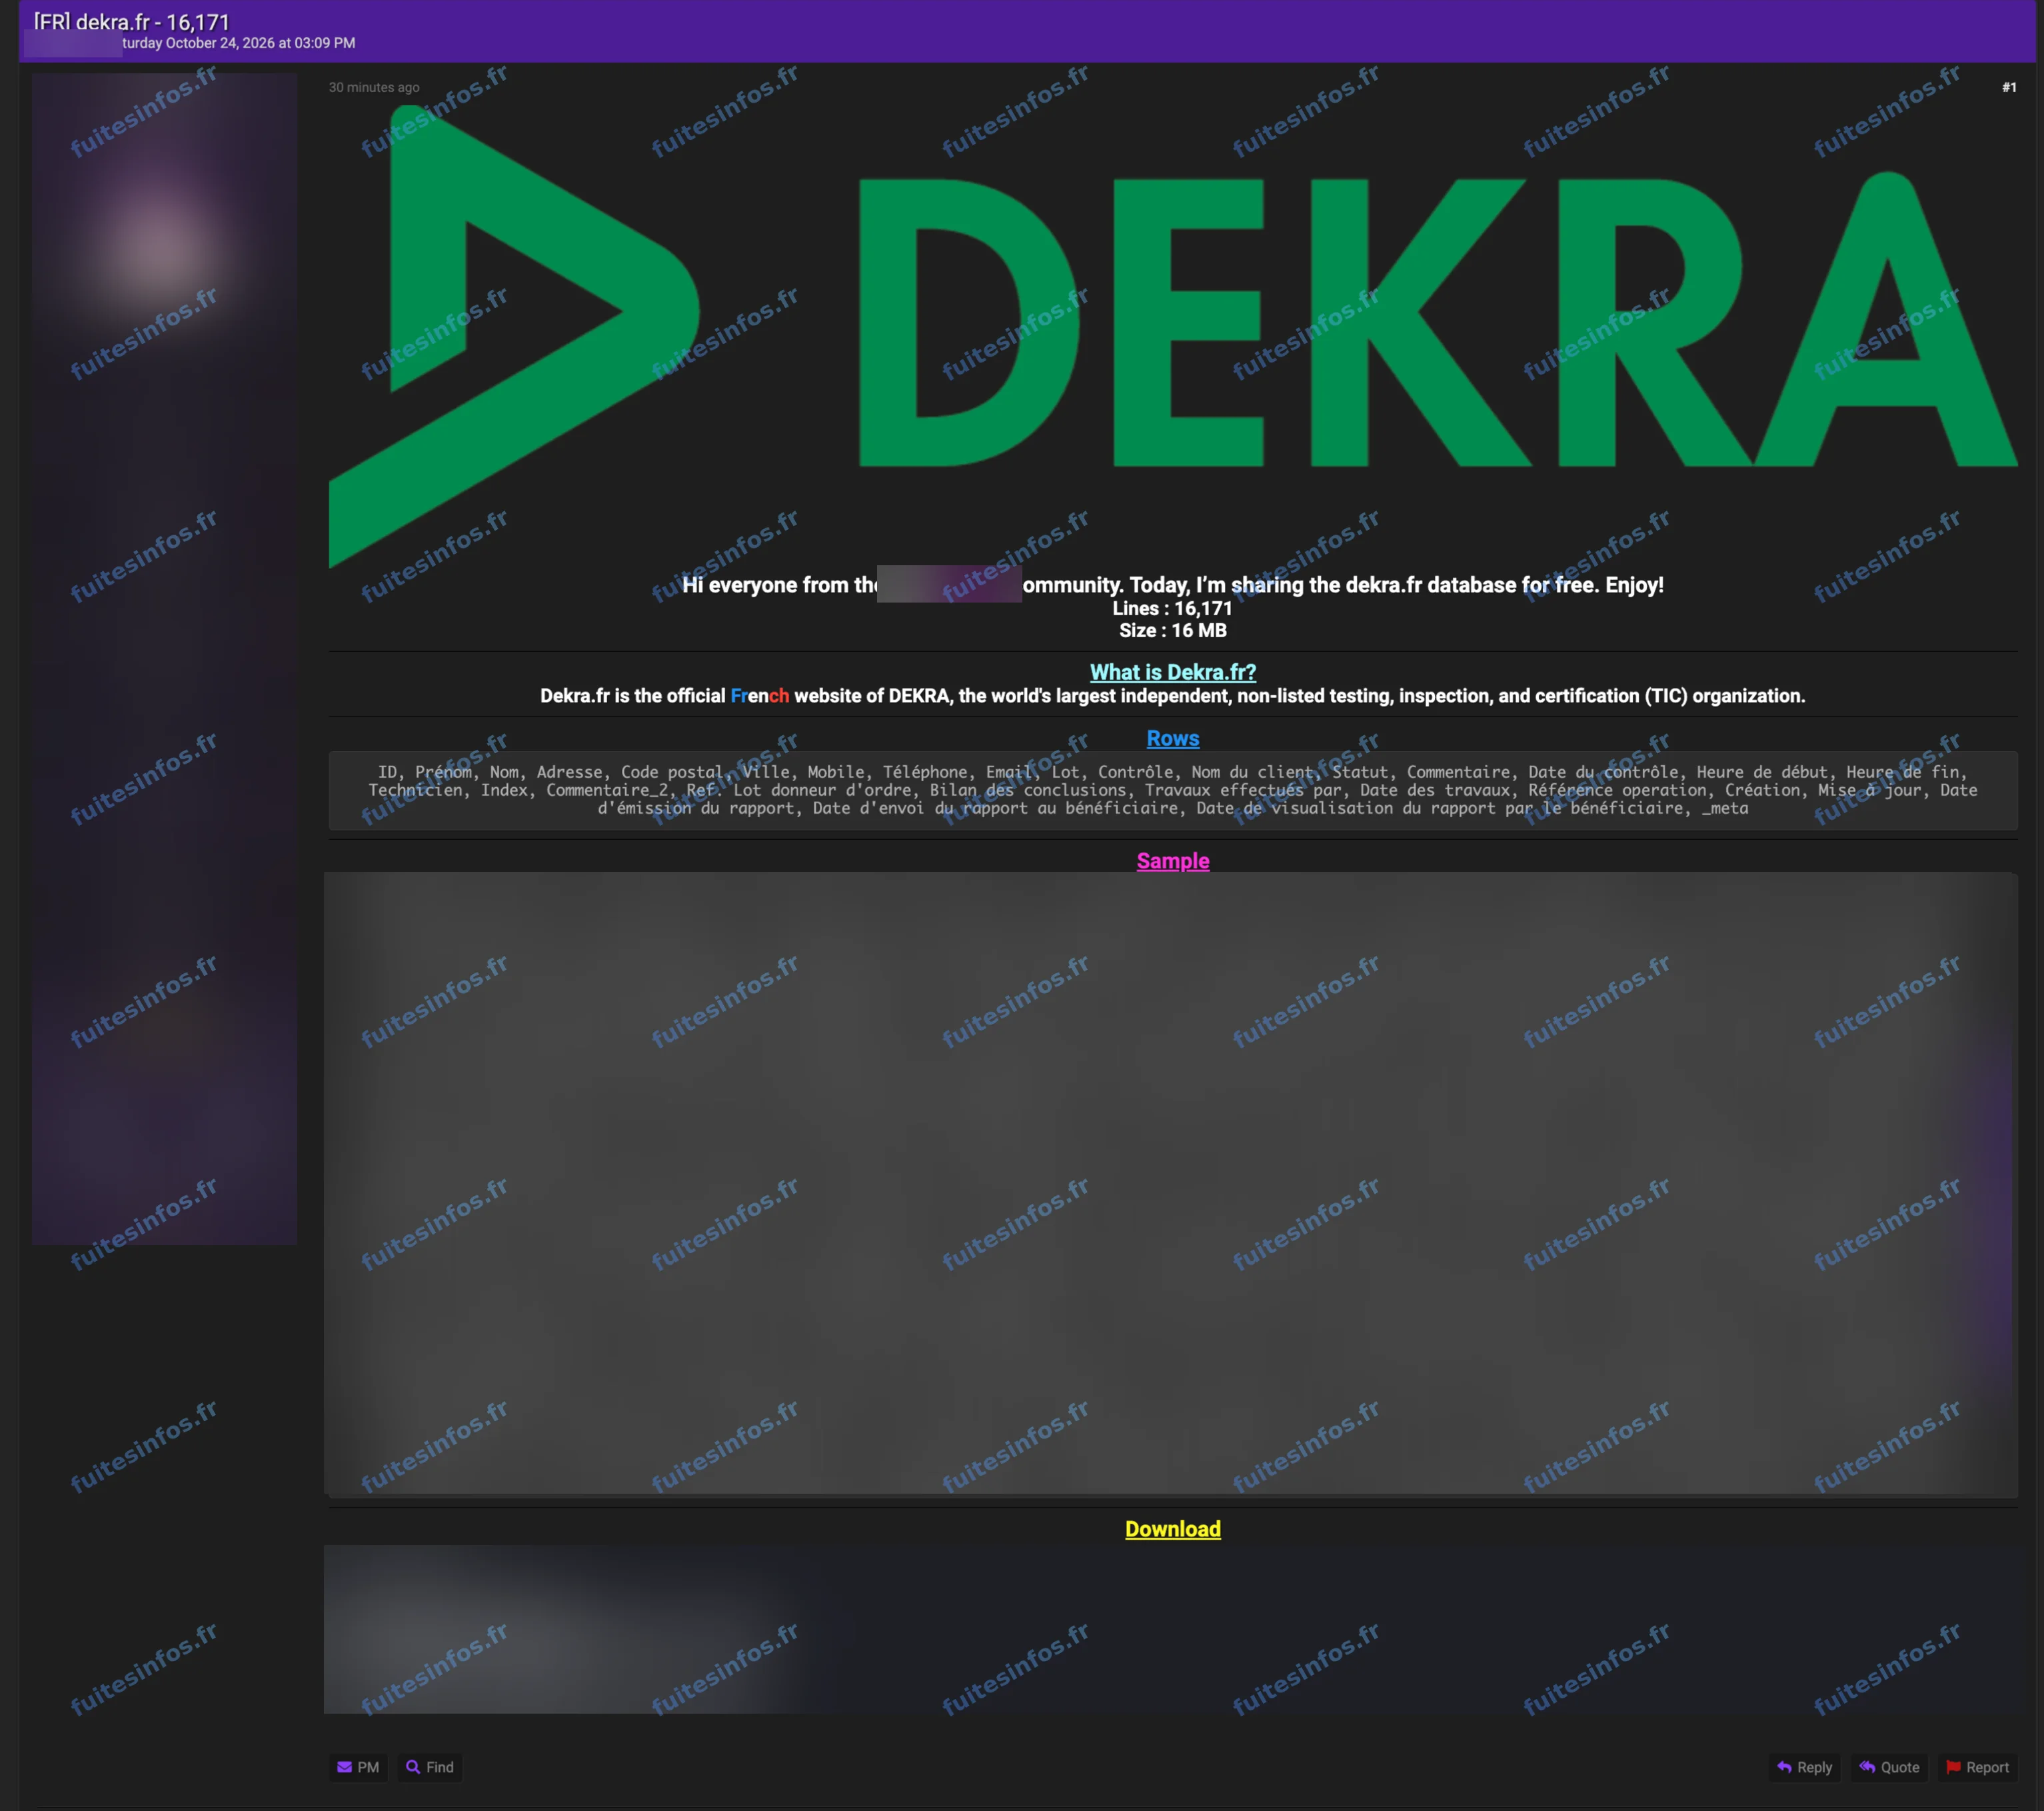Report this post
The height and width of the screenshot is (1811, 2044).
click(x=1977, y=1767)
